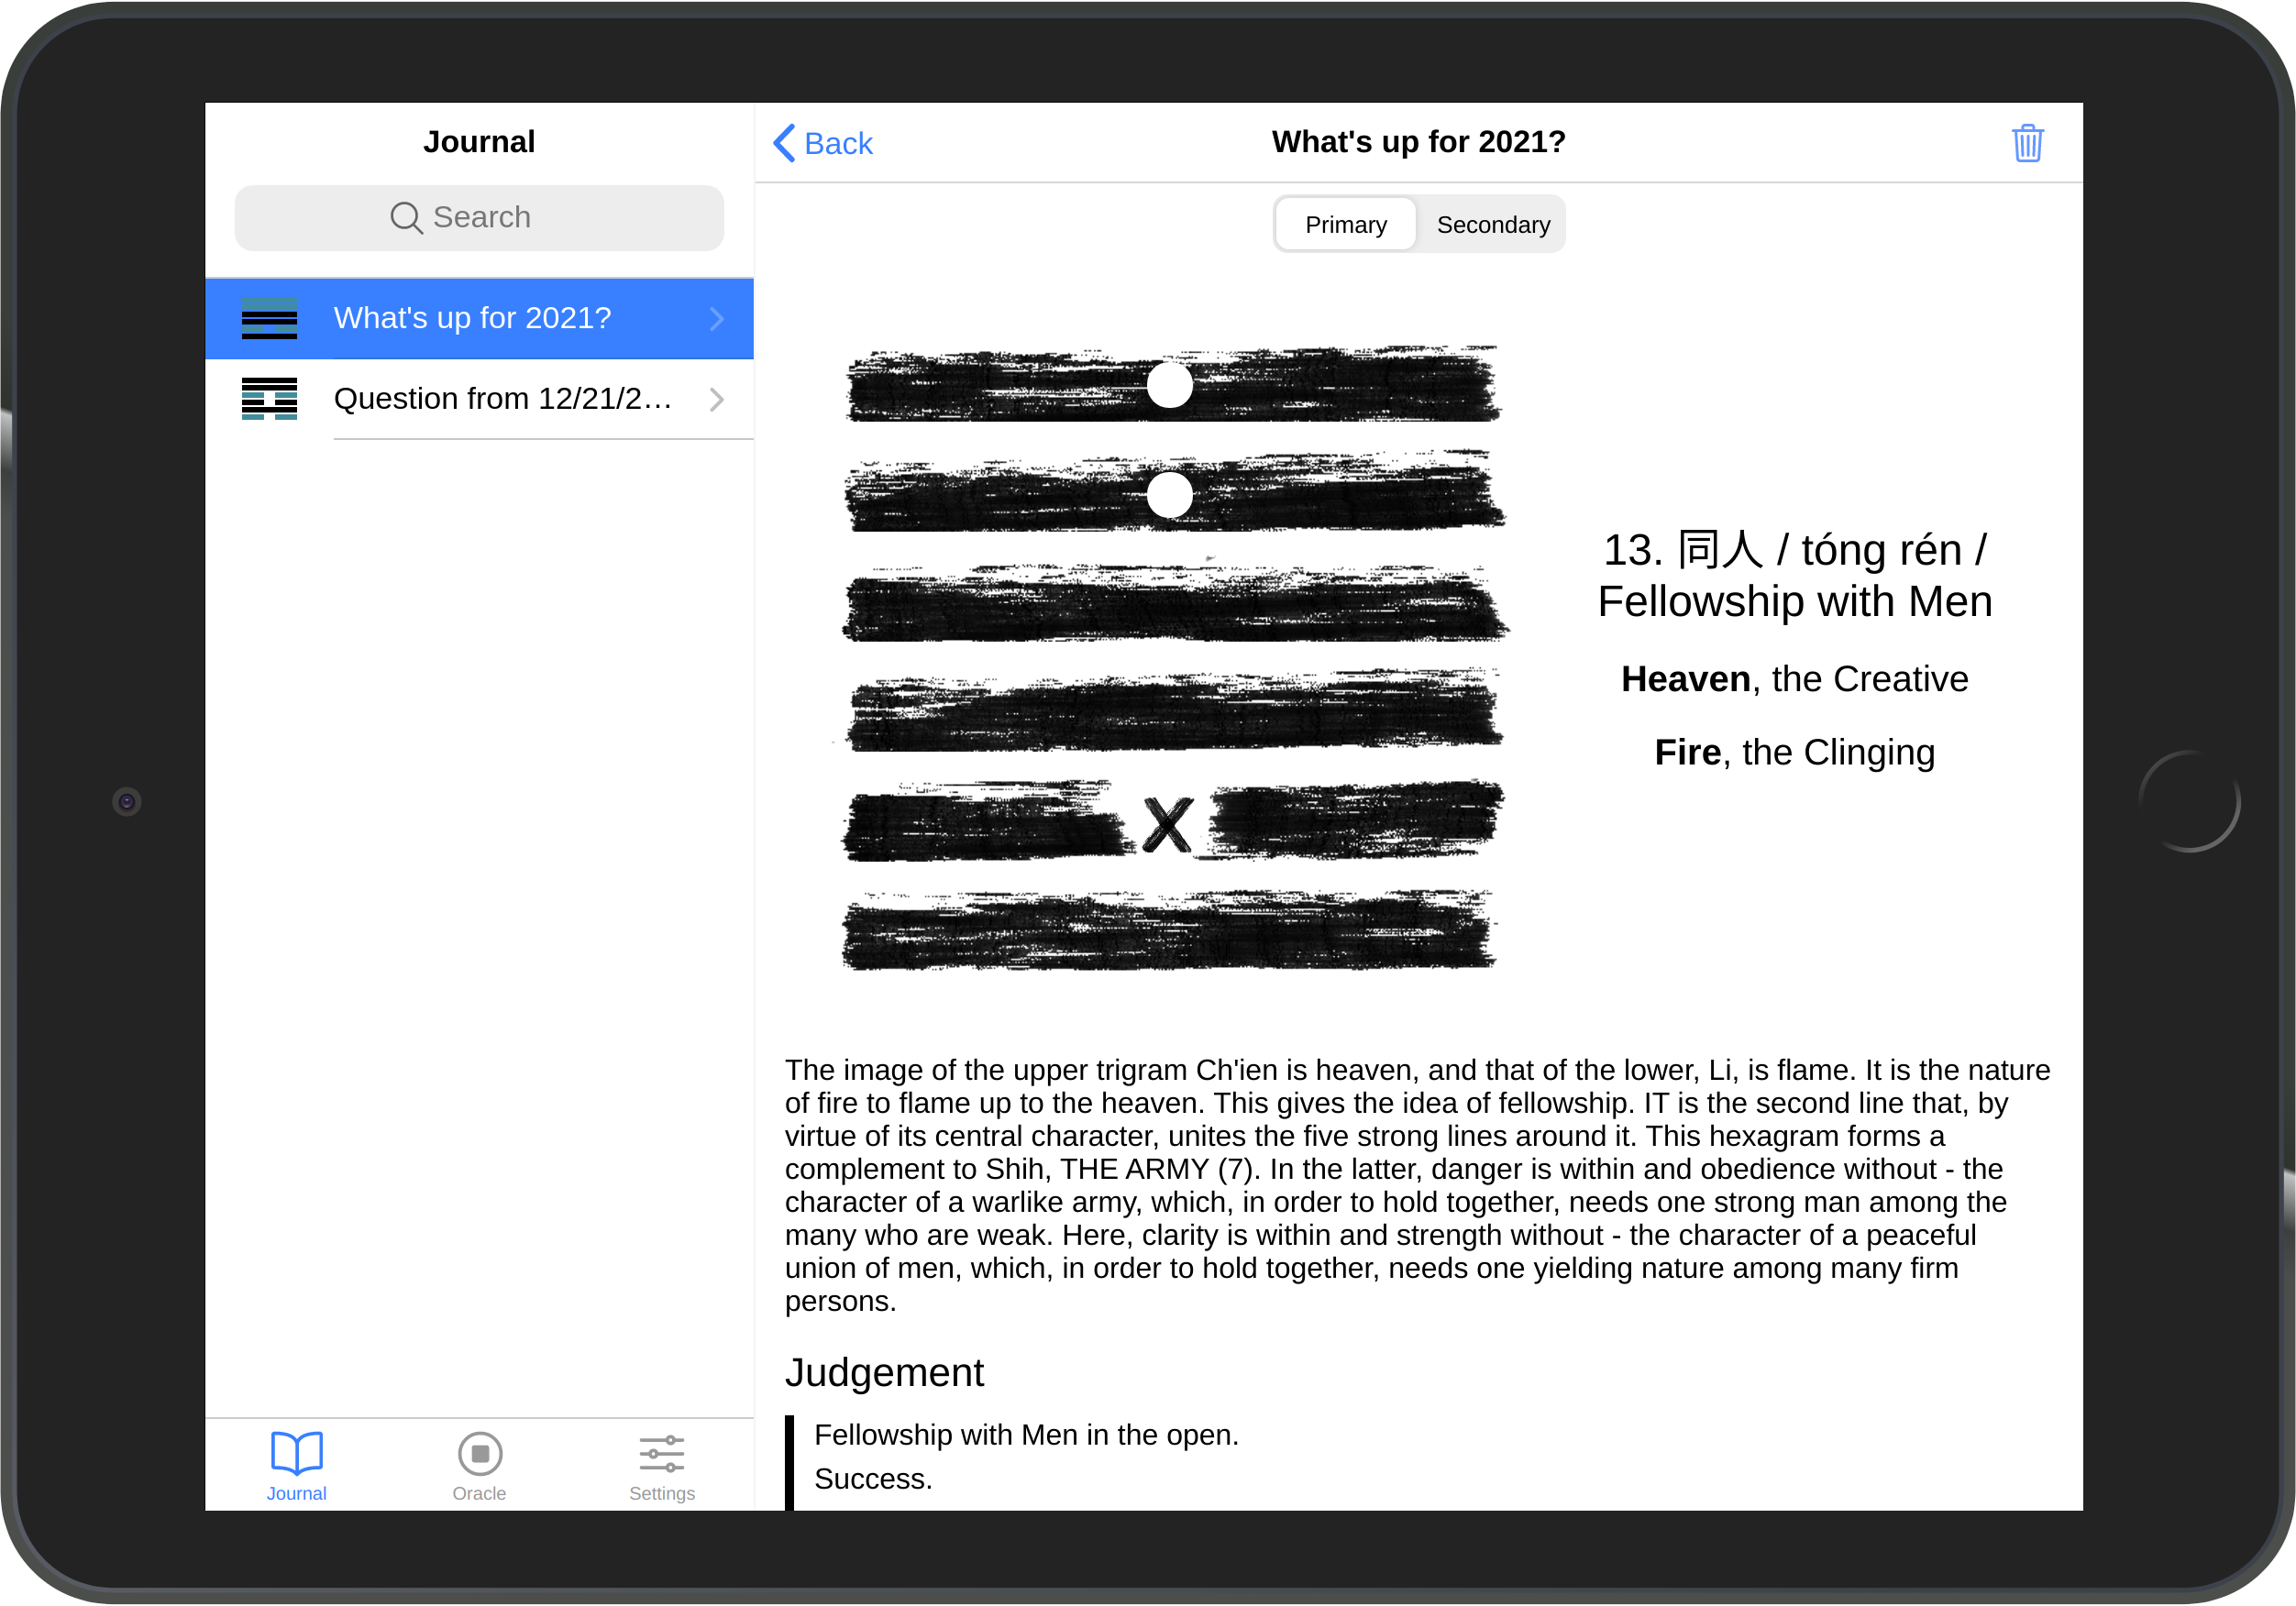Click the Back button to return to journal list
Viewport: 2296px width, 1606px height.
(820, 141)
